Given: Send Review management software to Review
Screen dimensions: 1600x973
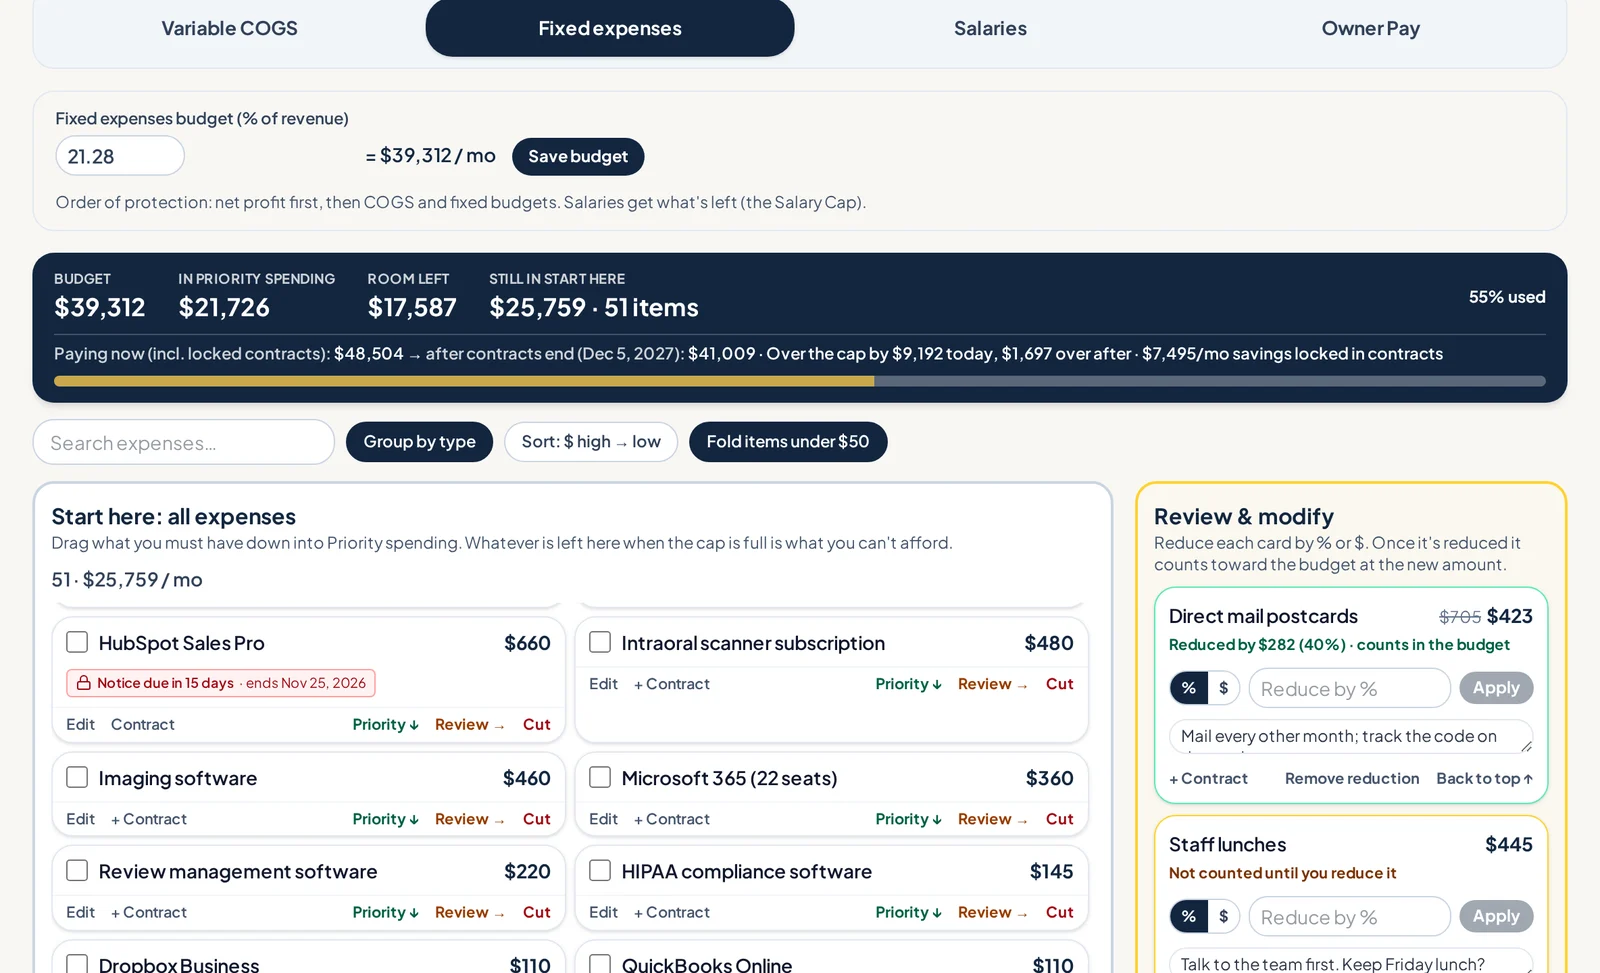Looking at the screenshot, I should point(470,912).
